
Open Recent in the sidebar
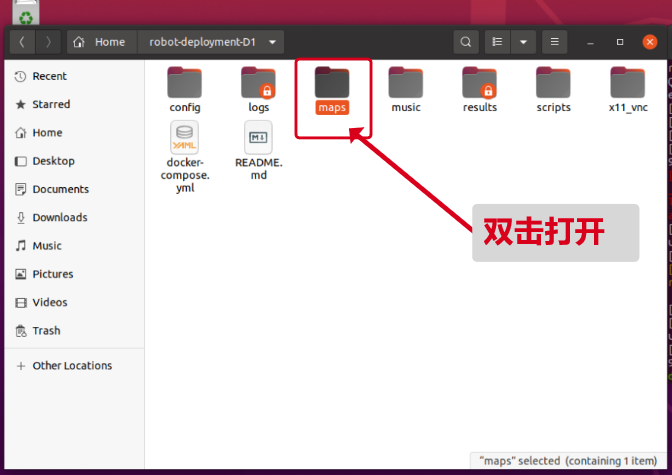click(x=49, y=76)
